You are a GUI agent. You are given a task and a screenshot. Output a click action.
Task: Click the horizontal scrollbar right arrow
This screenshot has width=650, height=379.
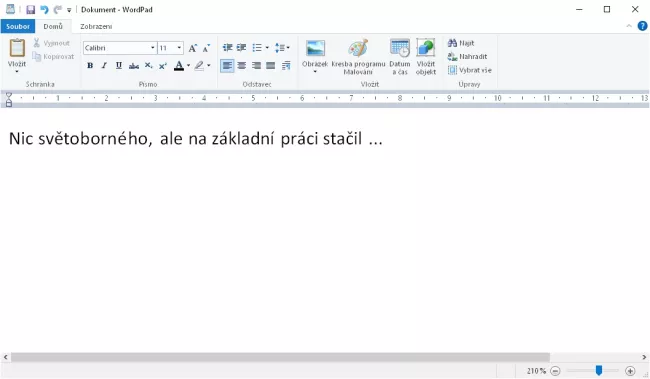tap(644, 357)
